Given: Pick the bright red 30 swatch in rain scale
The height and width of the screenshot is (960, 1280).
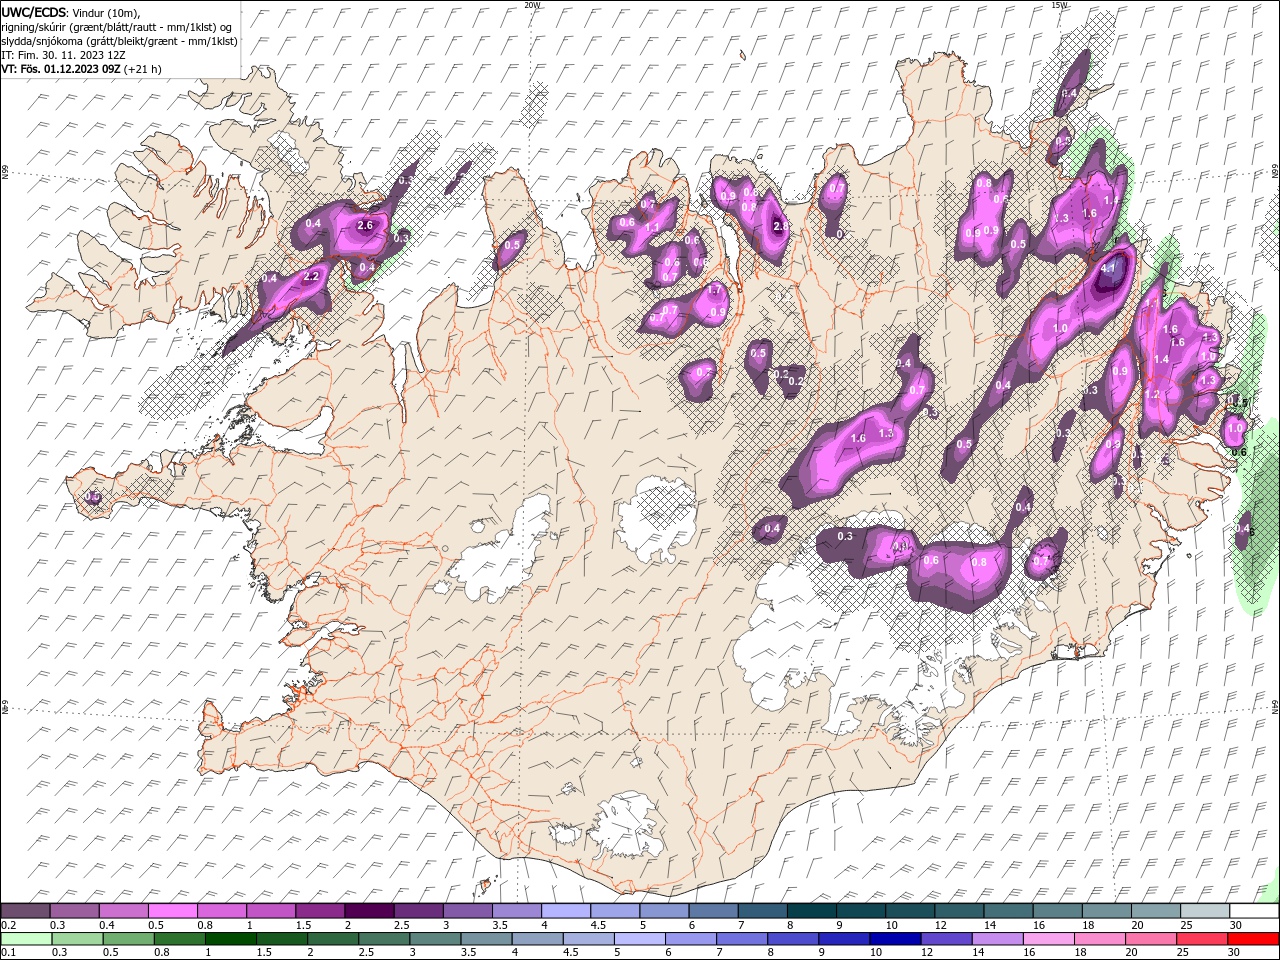Looking at the screenshot, I should point(1252,939).
